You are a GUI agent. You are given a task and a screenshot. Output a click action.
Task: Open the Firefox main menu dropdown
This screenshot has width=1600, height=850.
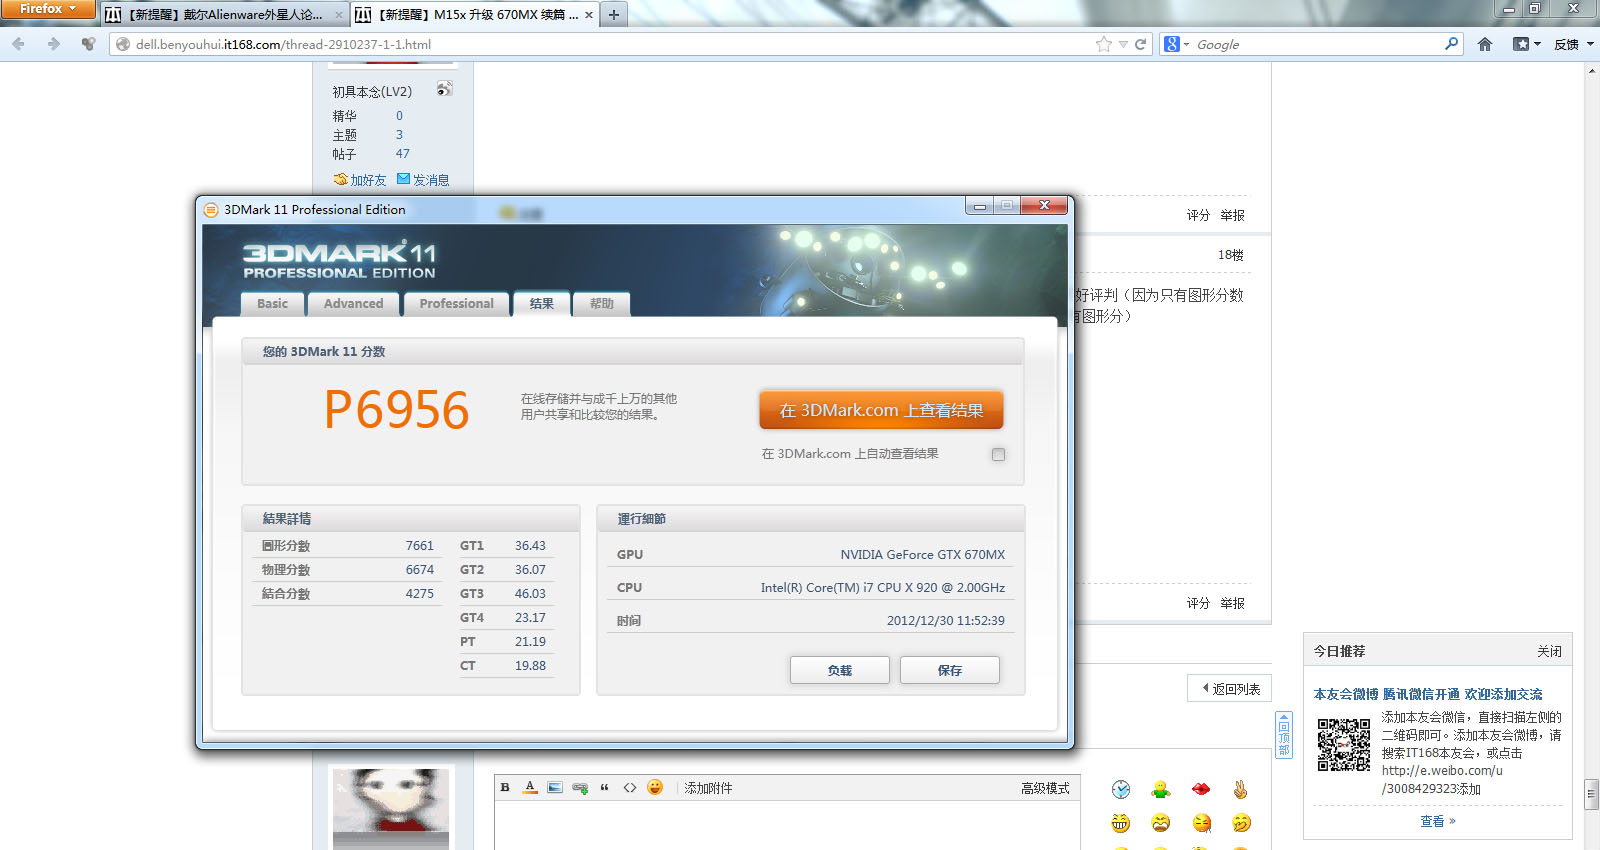48,9
